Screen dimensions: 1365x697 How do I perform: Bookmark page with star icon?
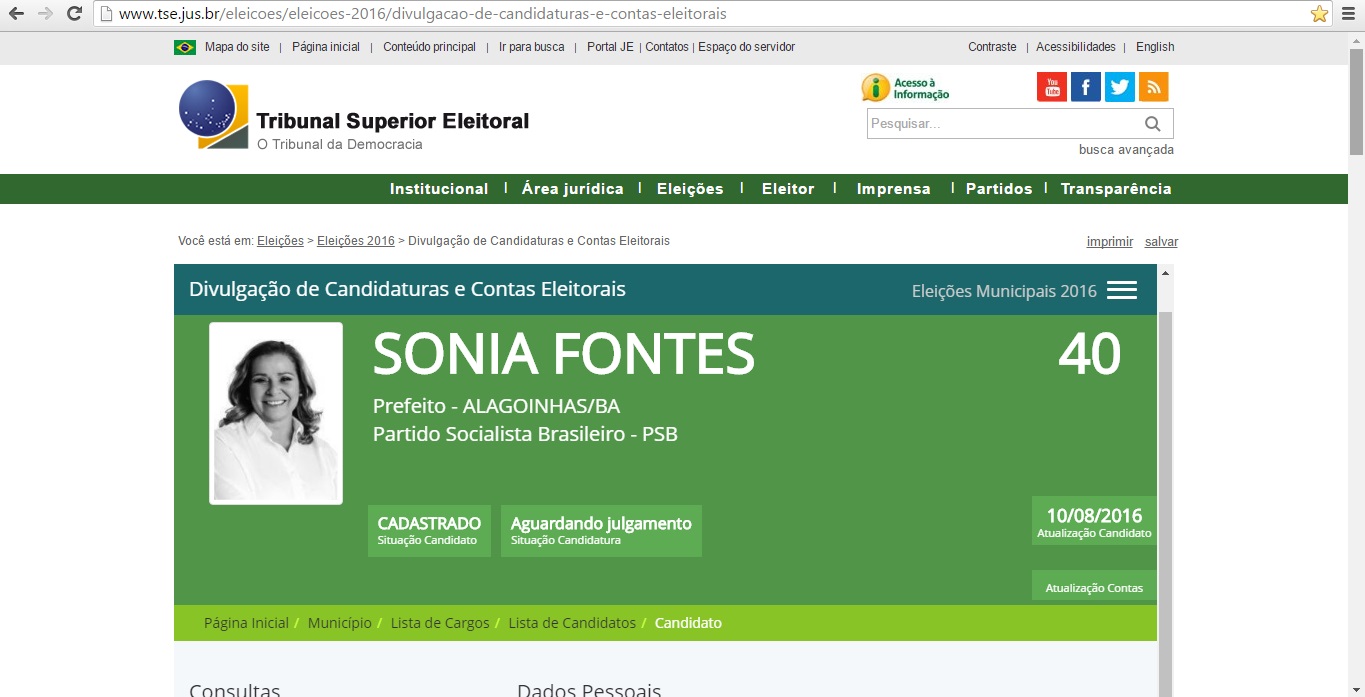pos(1319,14)
